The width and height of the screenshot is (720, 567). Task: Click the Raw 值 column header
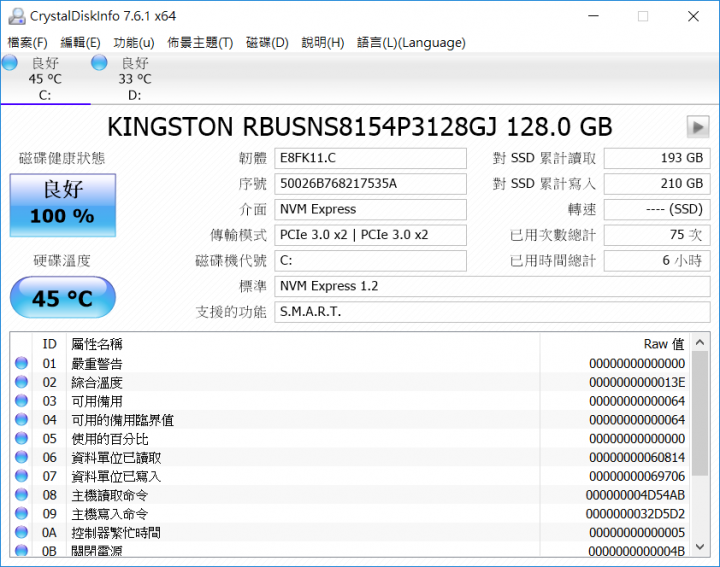click(x=616, y=344)
